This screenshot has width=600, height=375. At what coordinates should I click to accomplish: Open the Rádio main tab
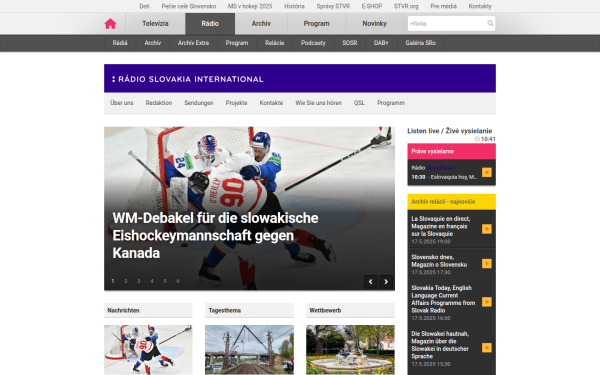point(210,24)
